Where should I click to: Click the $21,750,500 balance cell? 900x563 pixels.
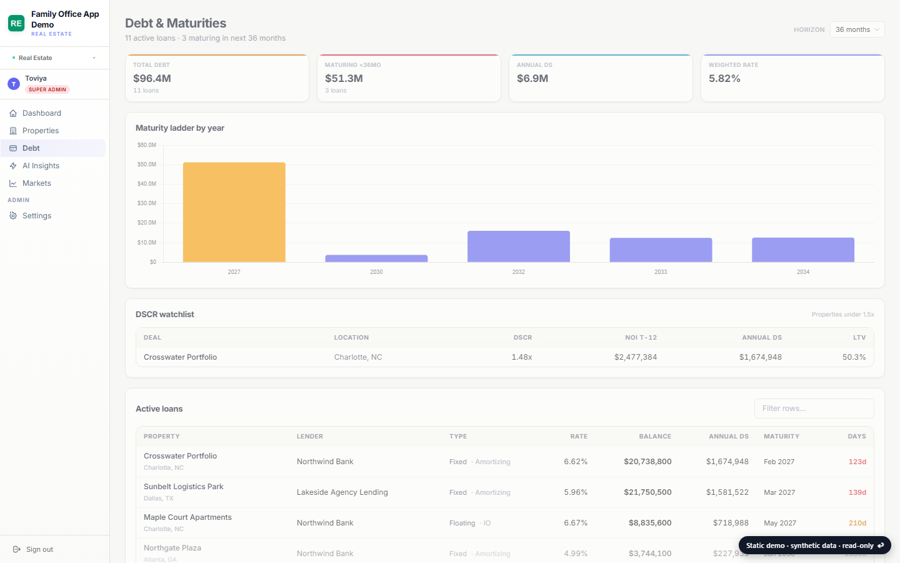click(647, 492)
